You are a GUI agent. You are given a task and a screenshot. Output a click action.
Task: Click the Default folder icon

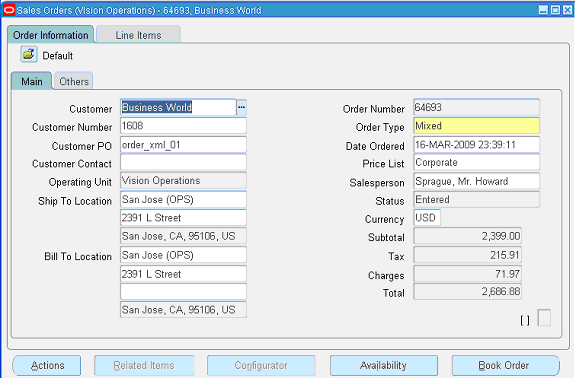pyautogui.click(x=29, y=55)
